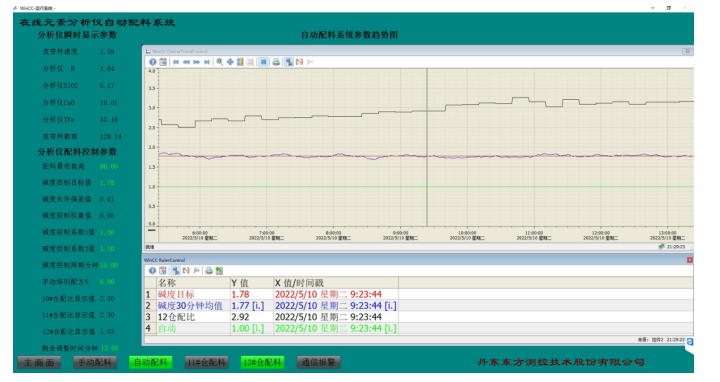
Task: Go to previous data record in trend
Action: coord(186,62)
